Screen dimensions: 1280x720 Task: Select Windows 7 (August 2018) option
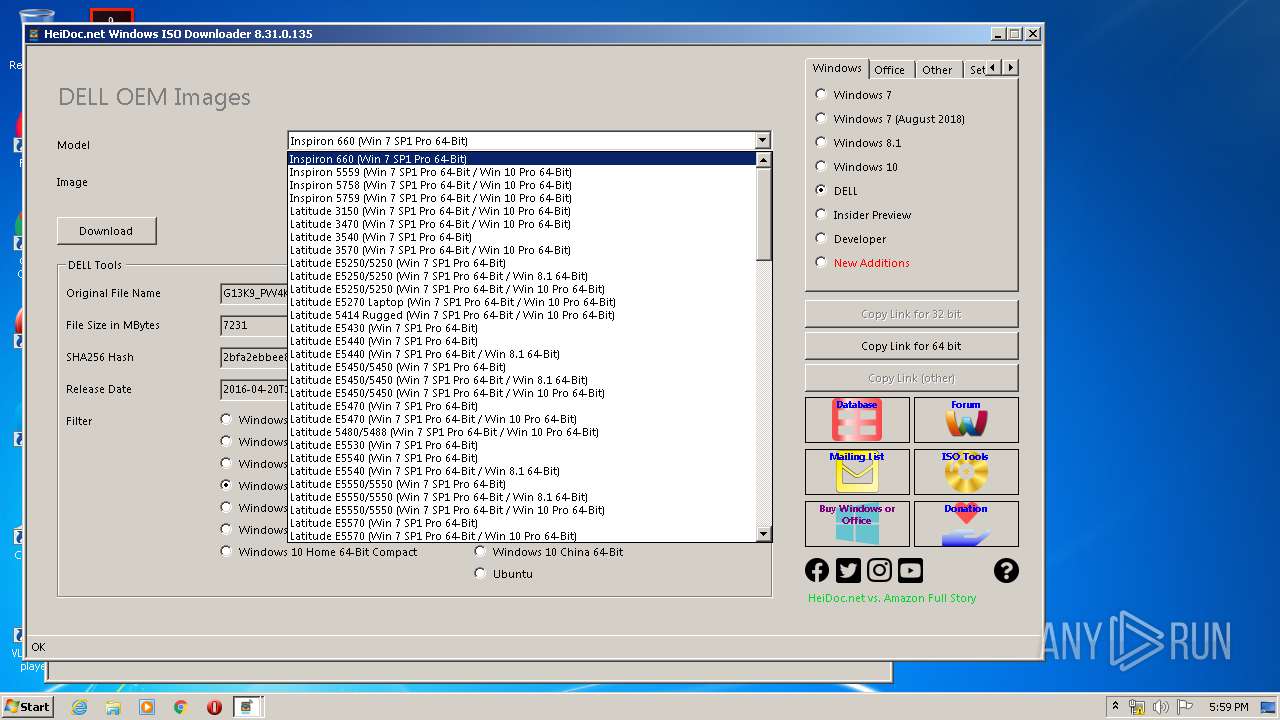pos(821,118)
